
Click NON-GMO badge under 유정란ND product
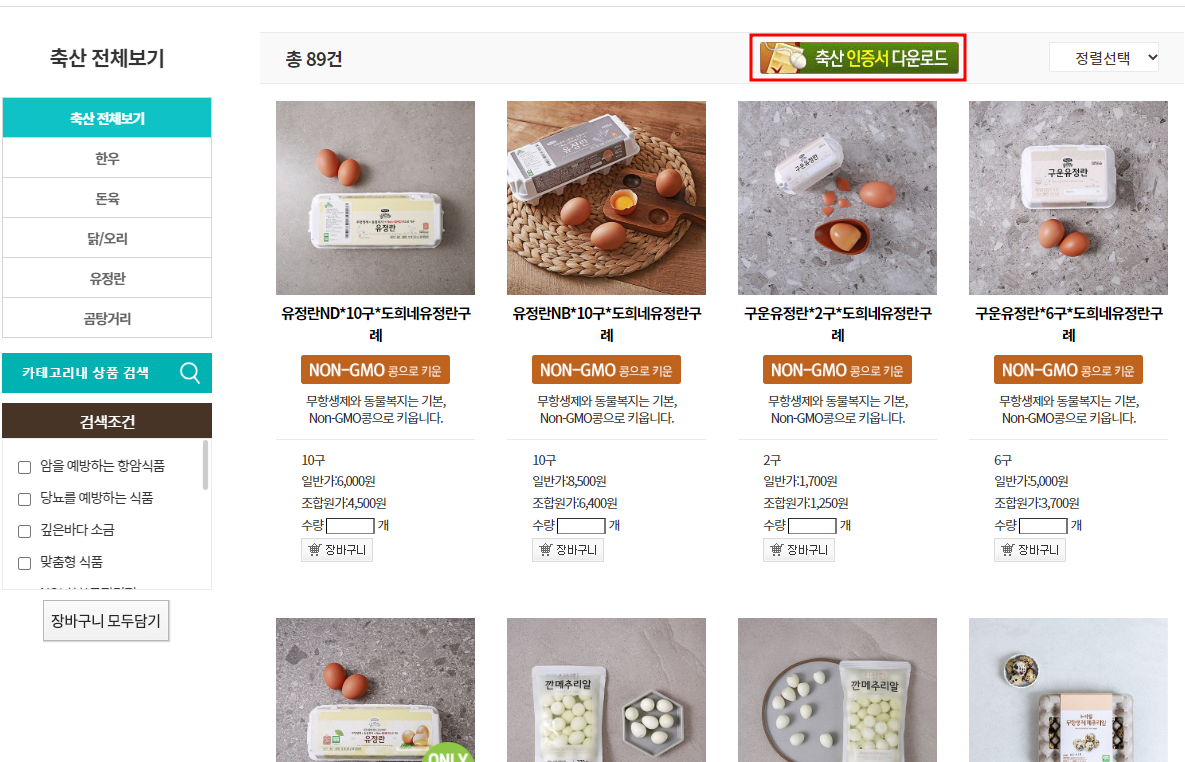point(376,370)
